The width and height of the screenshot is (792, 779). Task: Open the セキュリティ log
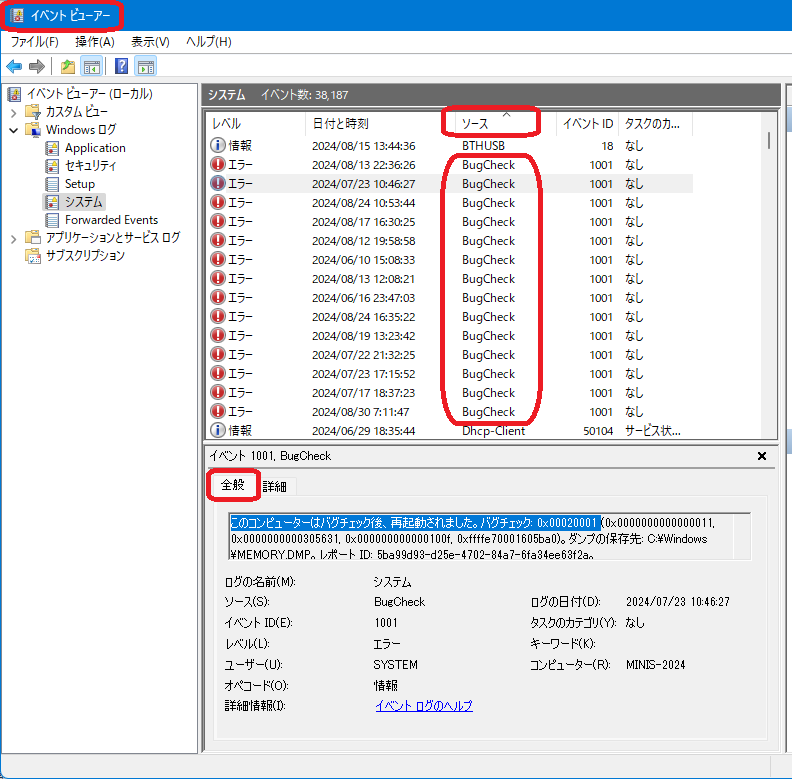click(90, 166)
